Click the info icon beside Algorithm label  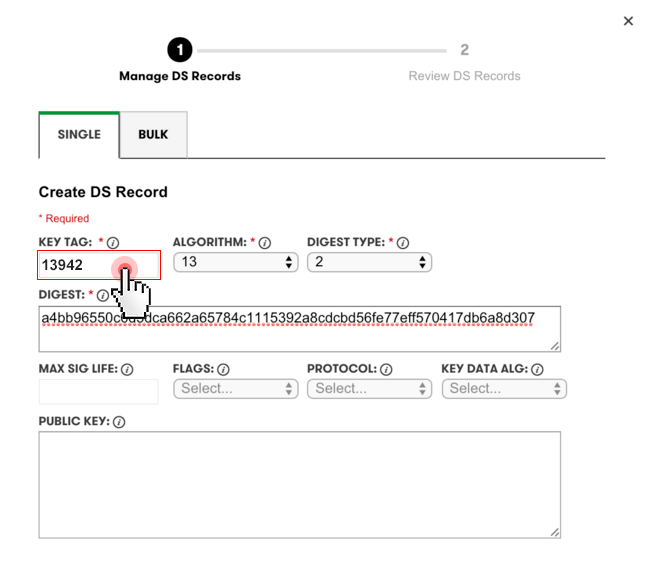tap(265, 243)
